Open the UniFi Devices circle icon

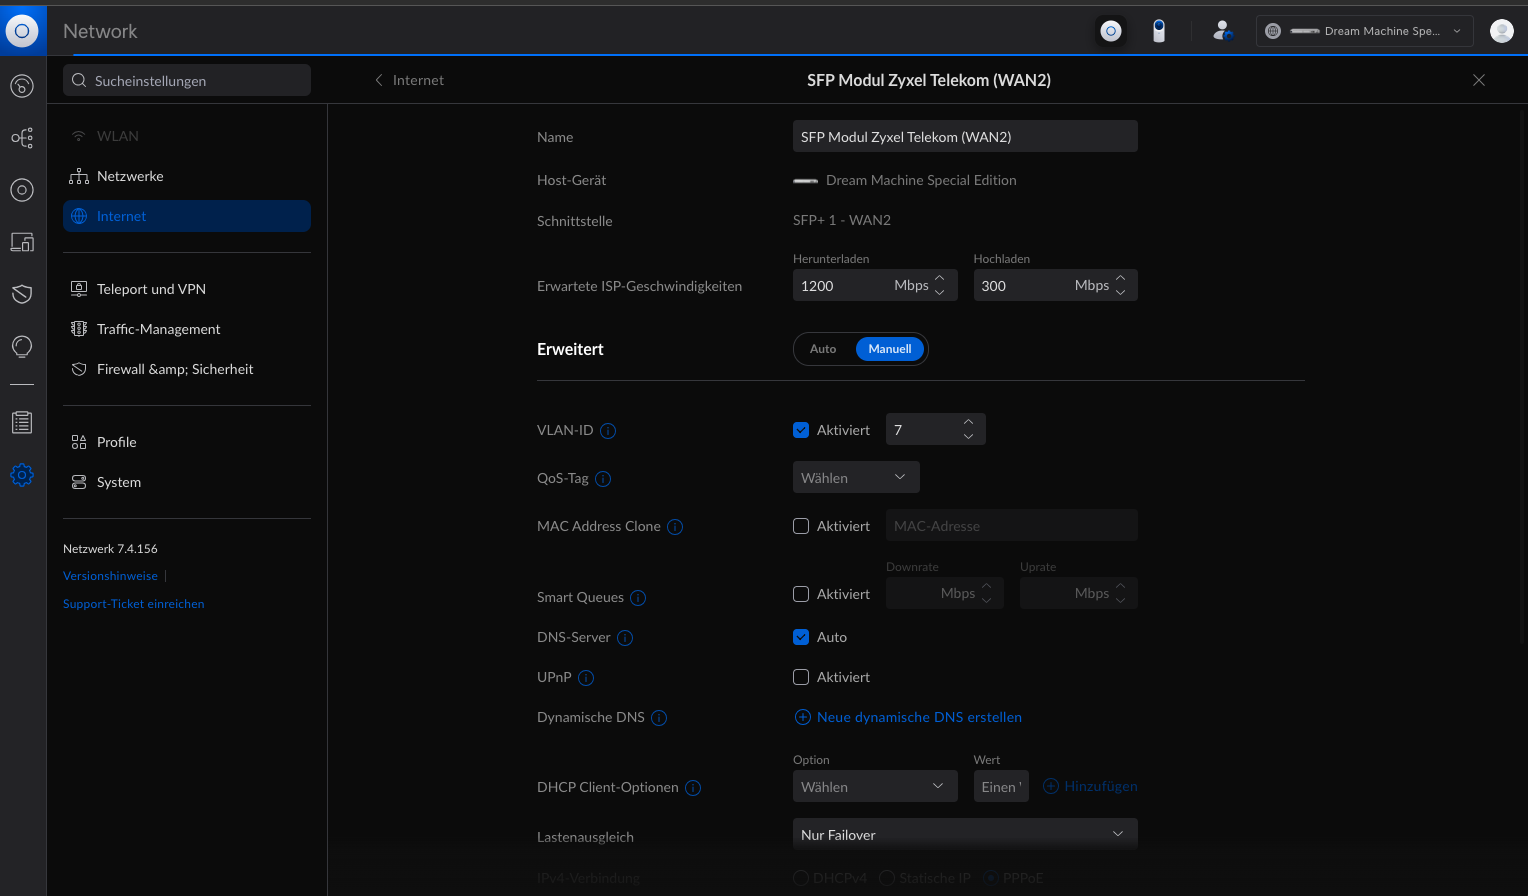(x=22, y=190)
